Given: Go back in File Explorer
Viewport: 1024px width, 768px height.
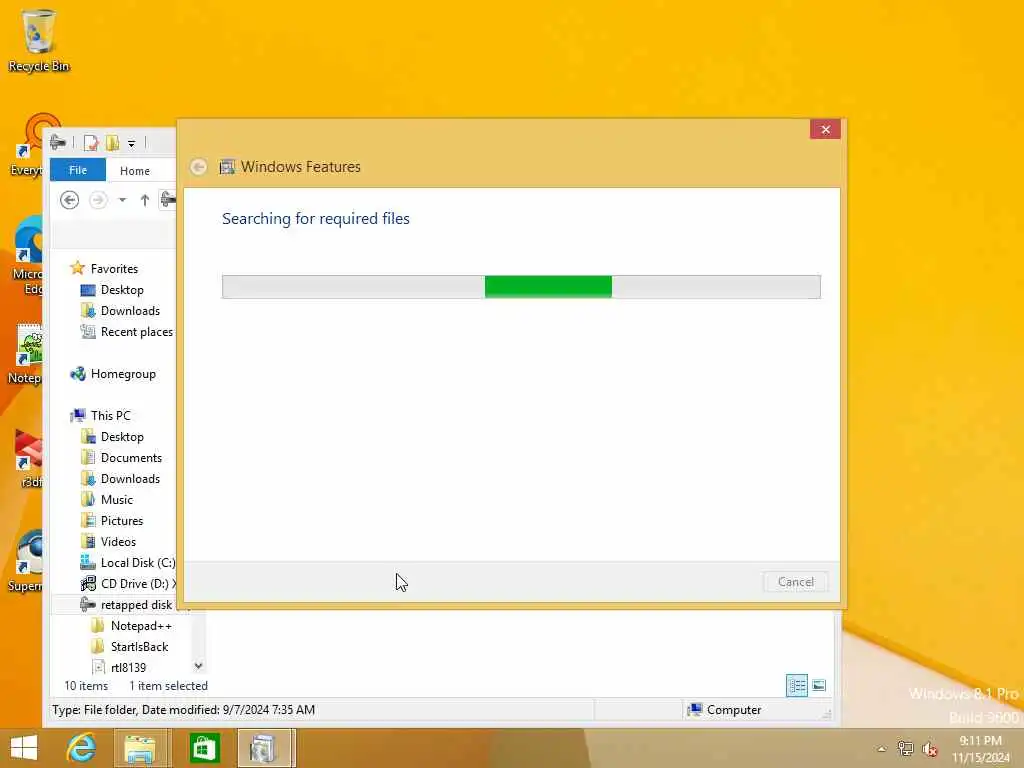Looking at the screenshot, I should [69, 200].
